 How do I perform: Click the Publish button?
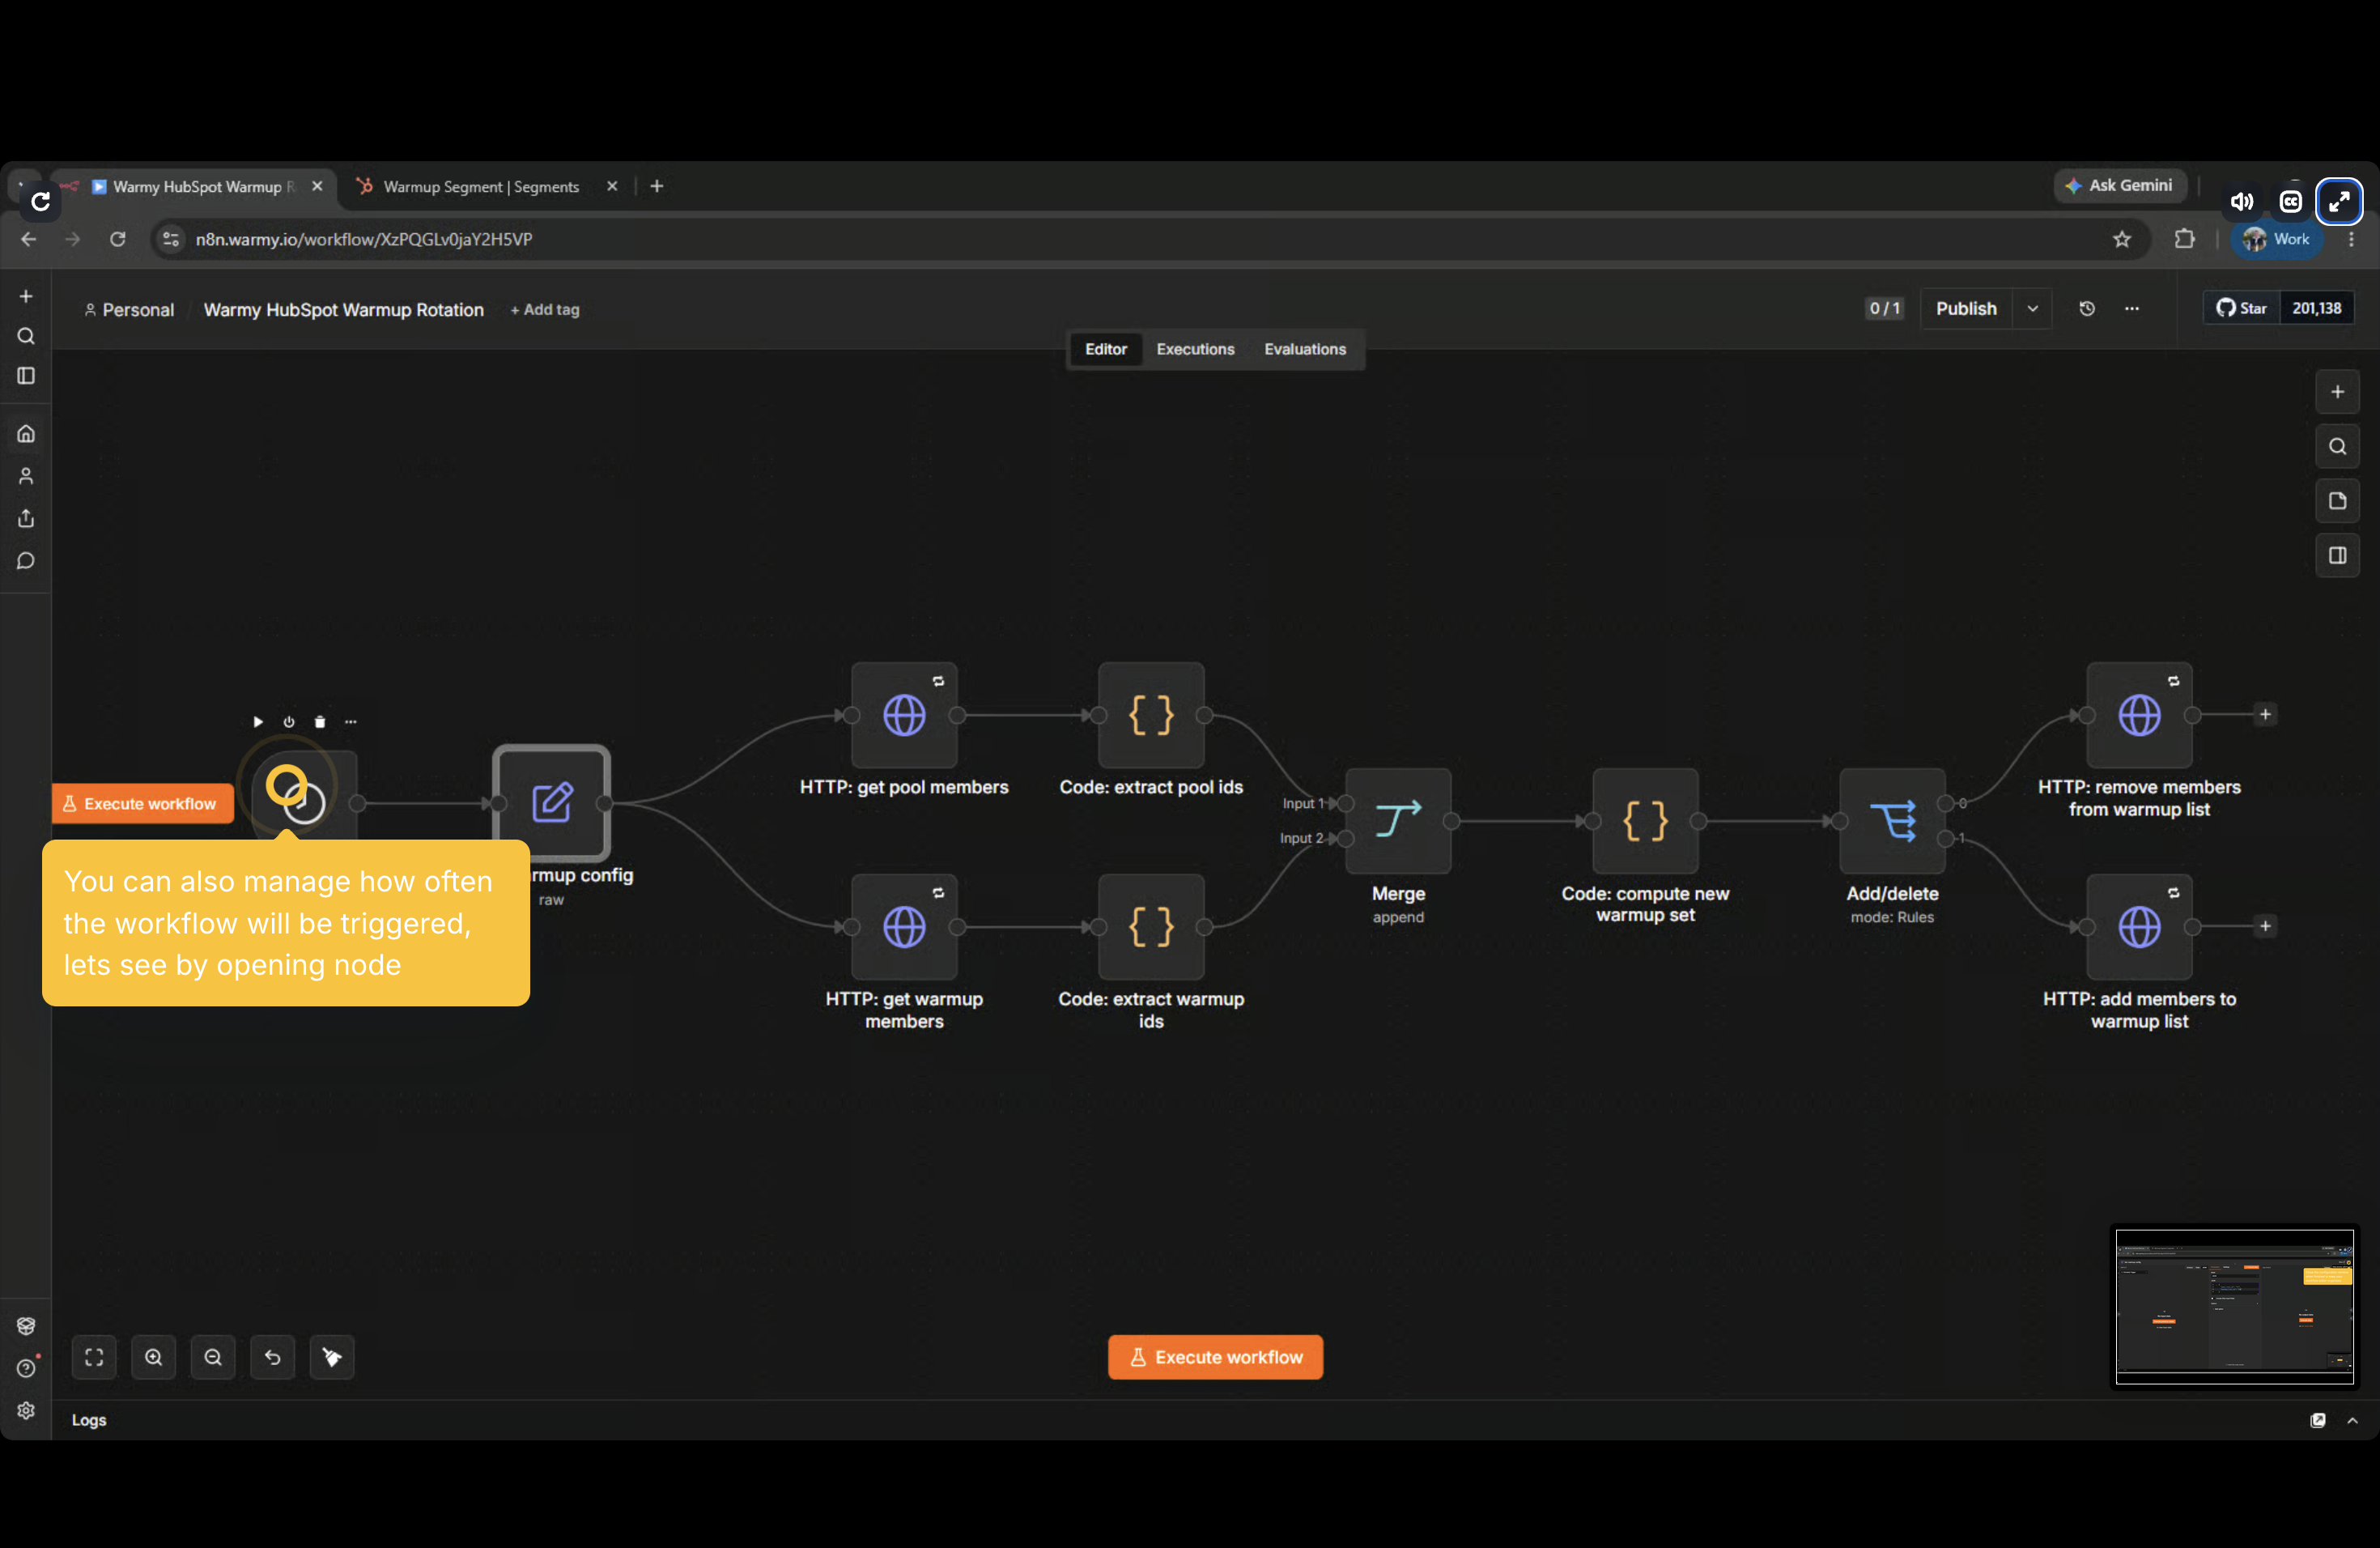tap(1966, 309)
